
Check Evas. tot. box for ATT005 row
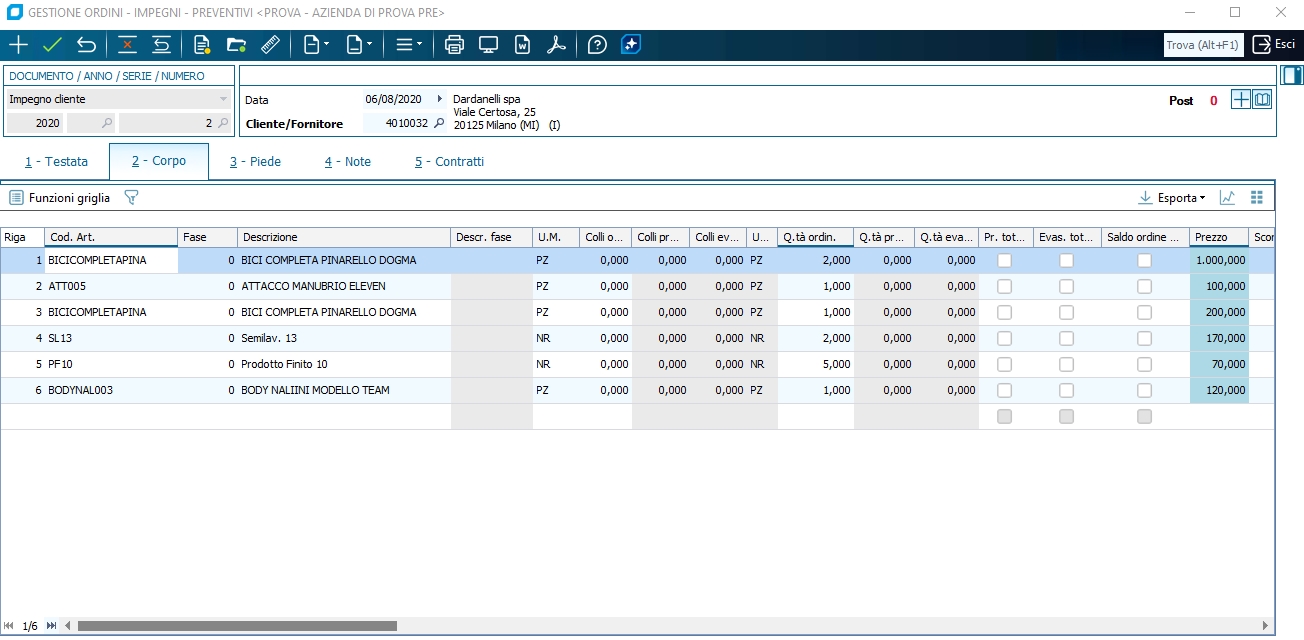click(x=1067, y=286)
